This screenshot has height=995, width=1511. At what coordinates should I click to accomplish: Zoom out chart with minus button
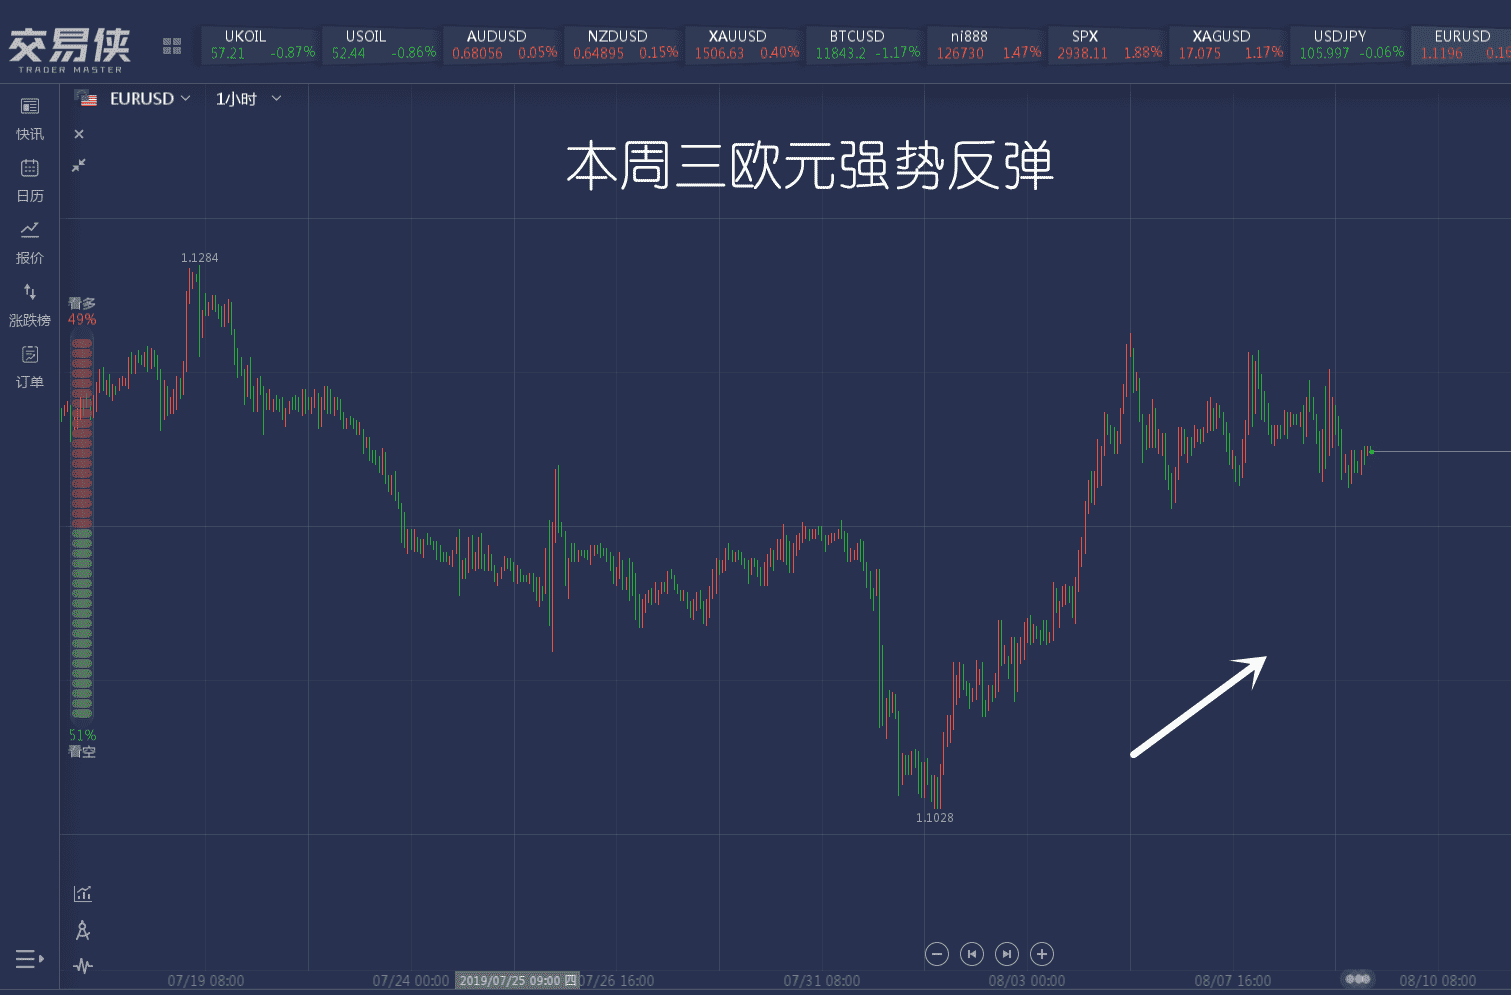click(x=937, y=954)
